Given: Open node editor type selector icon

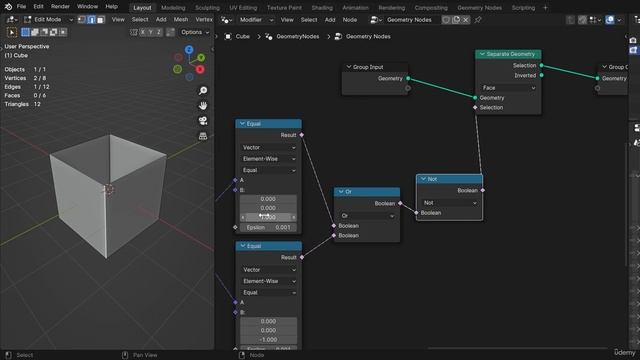Looking at the screenshot, I should pos(226,20).
